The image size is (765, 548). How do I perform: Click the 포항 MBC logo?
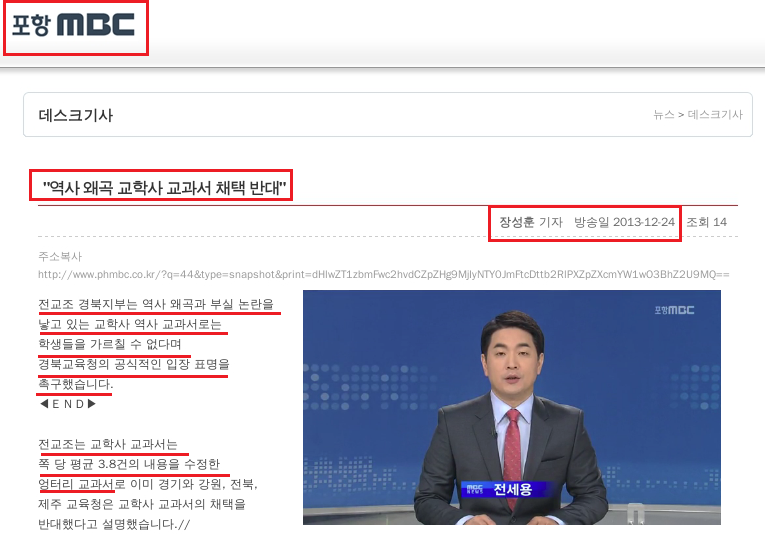[73, 25]
